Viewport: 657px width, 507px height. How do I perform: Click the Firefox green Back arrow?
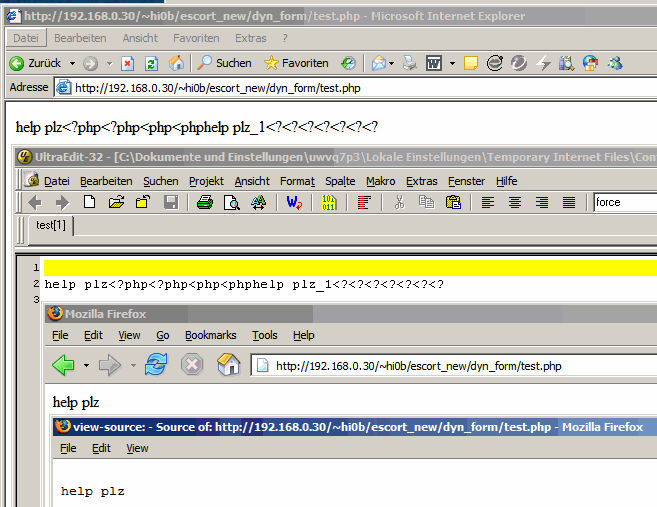pos(63,365)
